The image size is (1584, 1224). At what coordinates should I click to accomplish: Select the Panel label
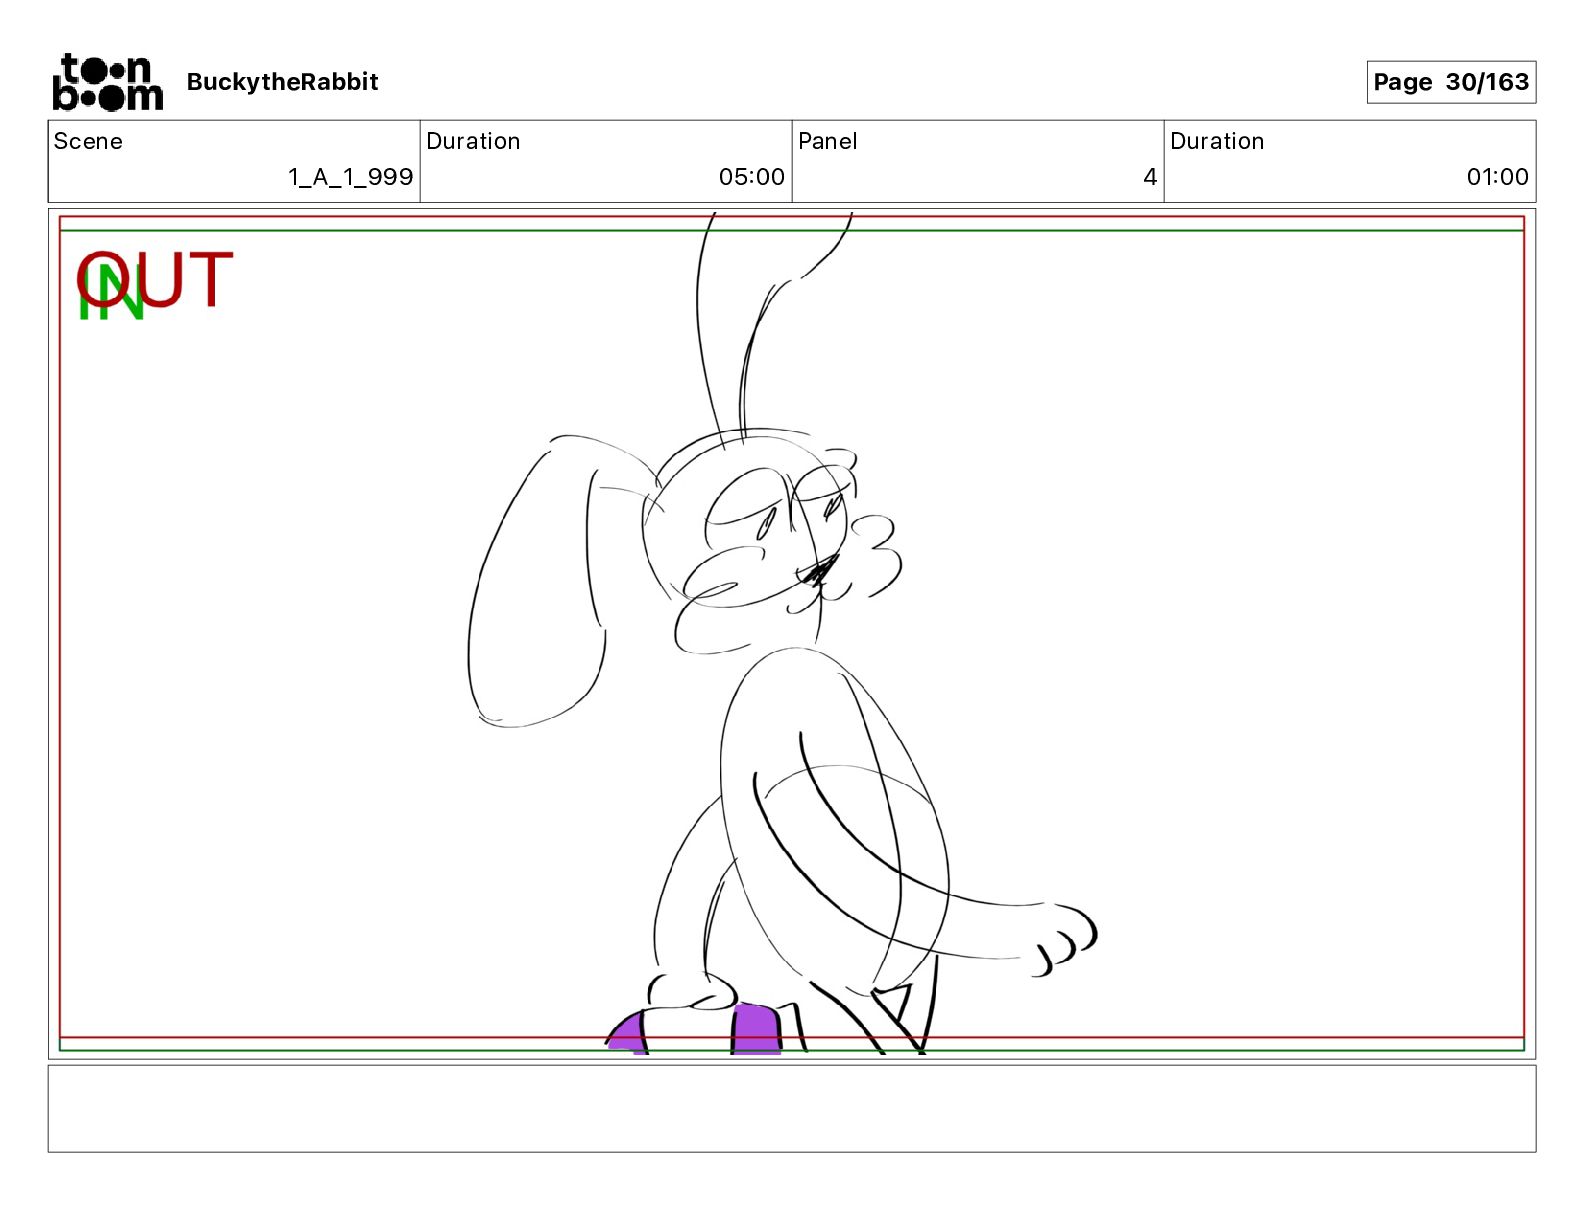point(828,141)
